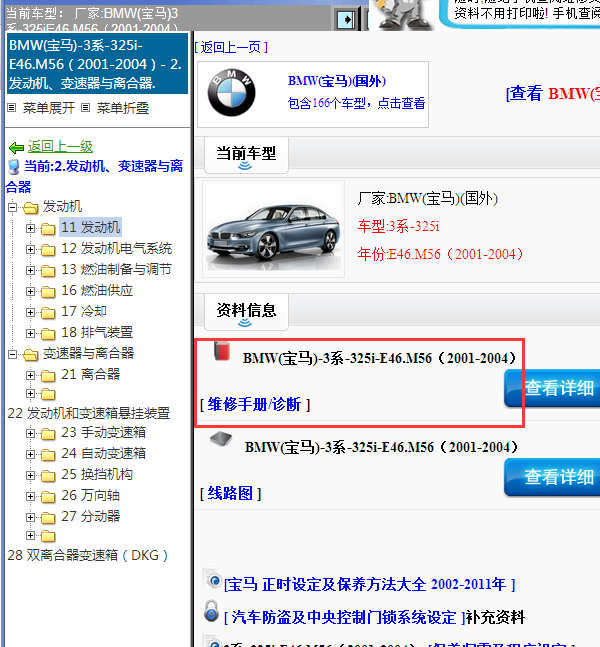Click the 菜单折叠 icon
This screenshot has height=647, width=600.
pos(85,108)
